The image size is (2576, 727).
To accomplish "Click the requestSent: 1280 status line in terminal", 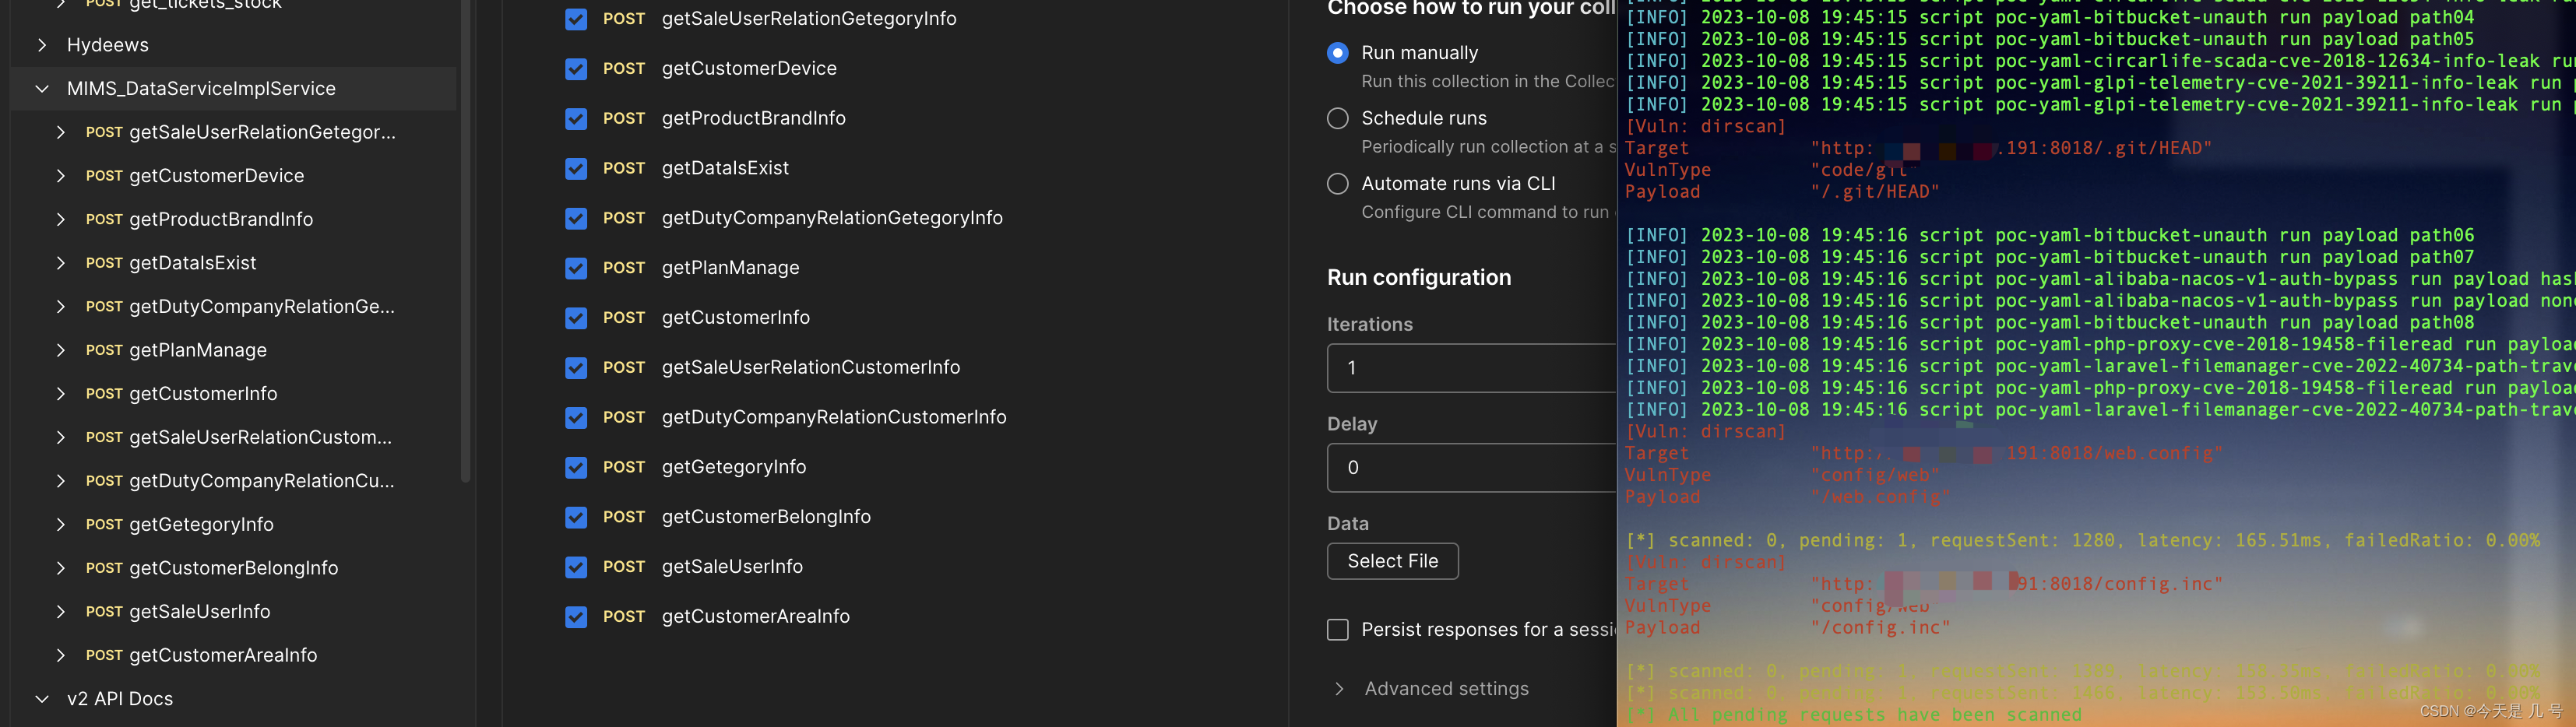I will point(2083,540).
